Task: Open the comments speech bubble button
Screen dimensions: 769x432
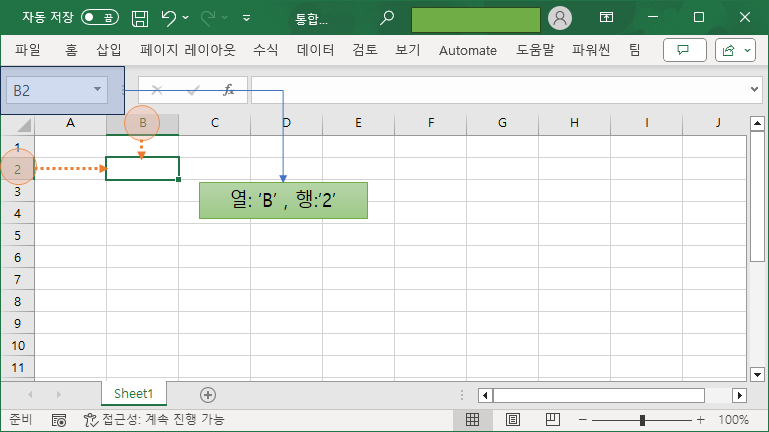Action: [684, 50]
